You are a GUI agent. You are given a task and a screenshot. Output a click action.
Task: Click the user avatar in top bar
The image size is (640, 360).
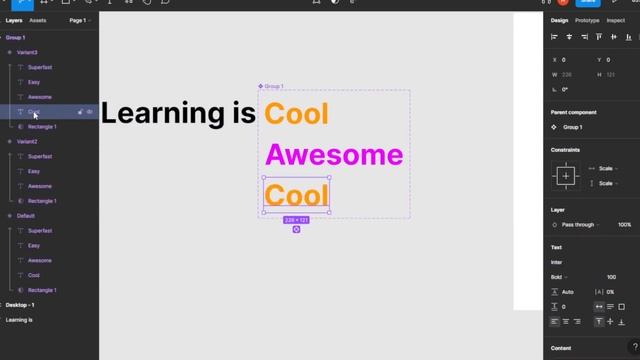point(563,2)
